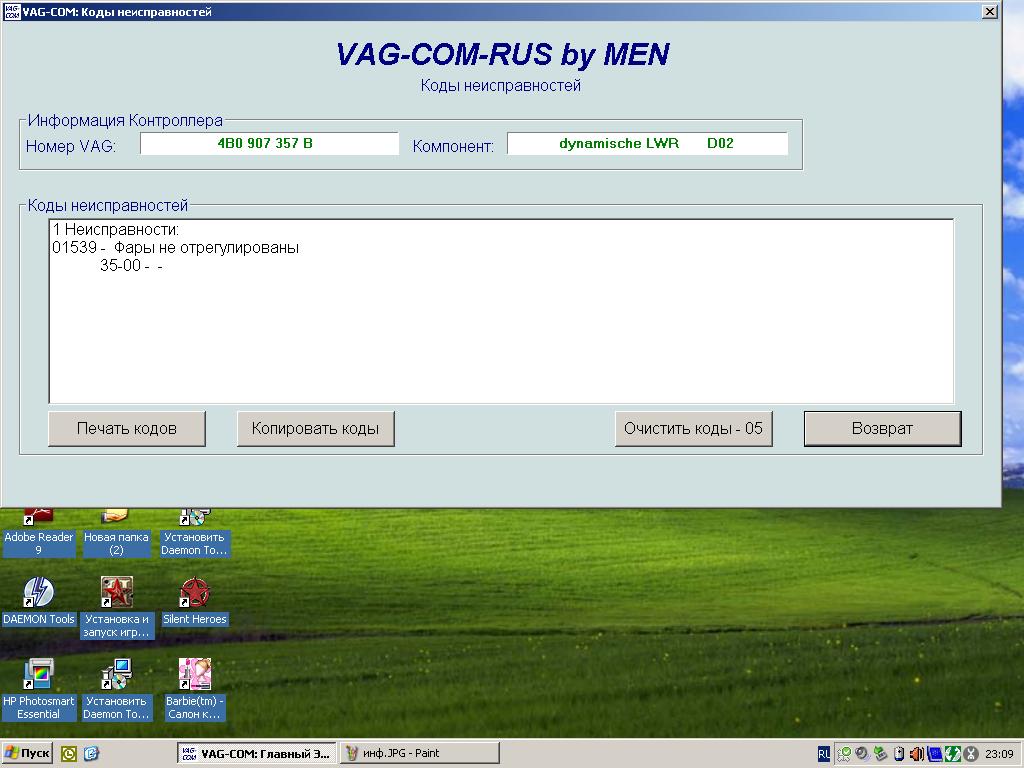Open the Пуск start menu
This screenshot has height=768, width=1024.
[x=28, y=754]
